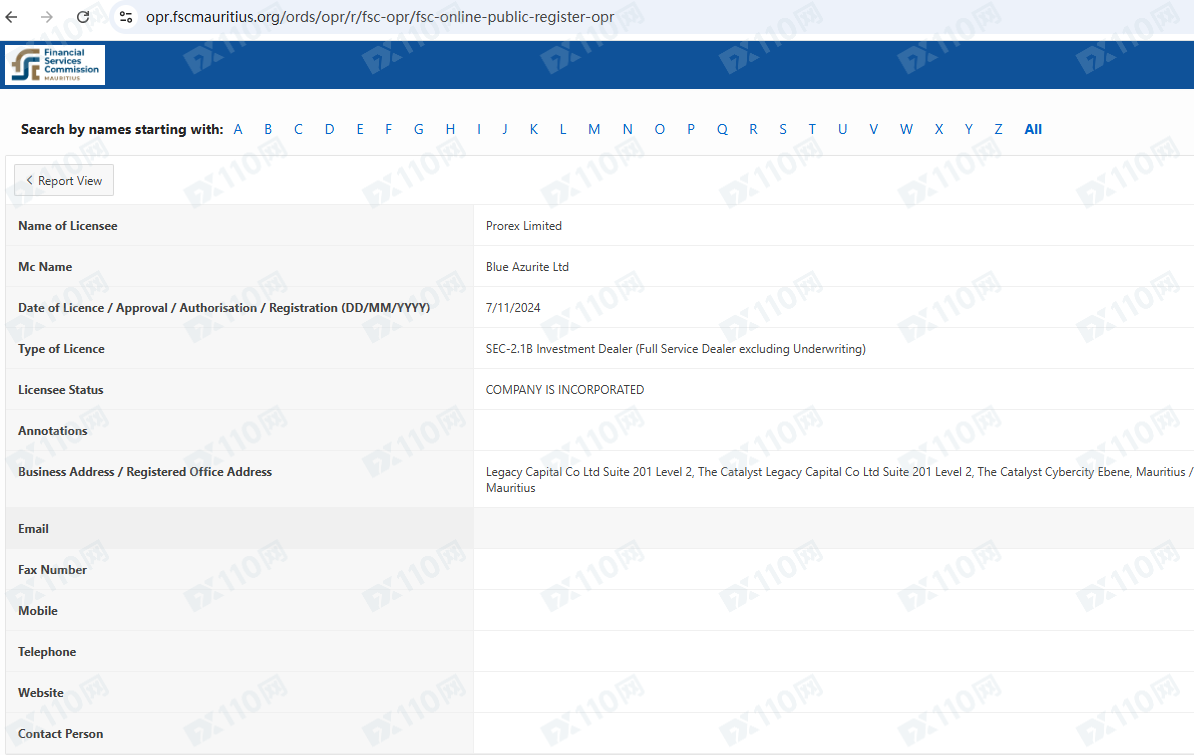Image resolution: width=1194 pixels, height=755 pixels.
Task: Click the 'Website' label
Action: (x=41, y=693)
